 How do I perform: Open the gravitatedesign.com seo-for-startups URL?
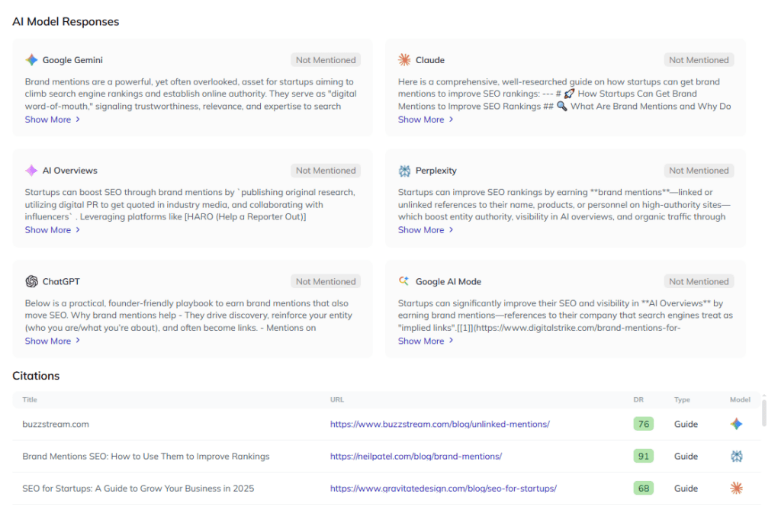[x=443, y=489]
